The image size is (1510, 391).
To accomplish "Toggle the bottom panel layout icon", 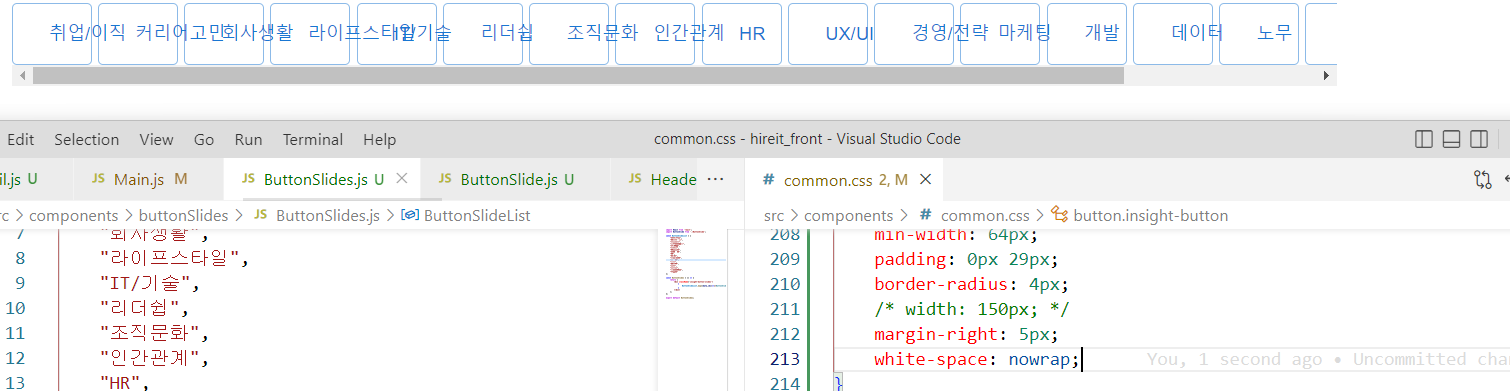I will coord(1452,139).
